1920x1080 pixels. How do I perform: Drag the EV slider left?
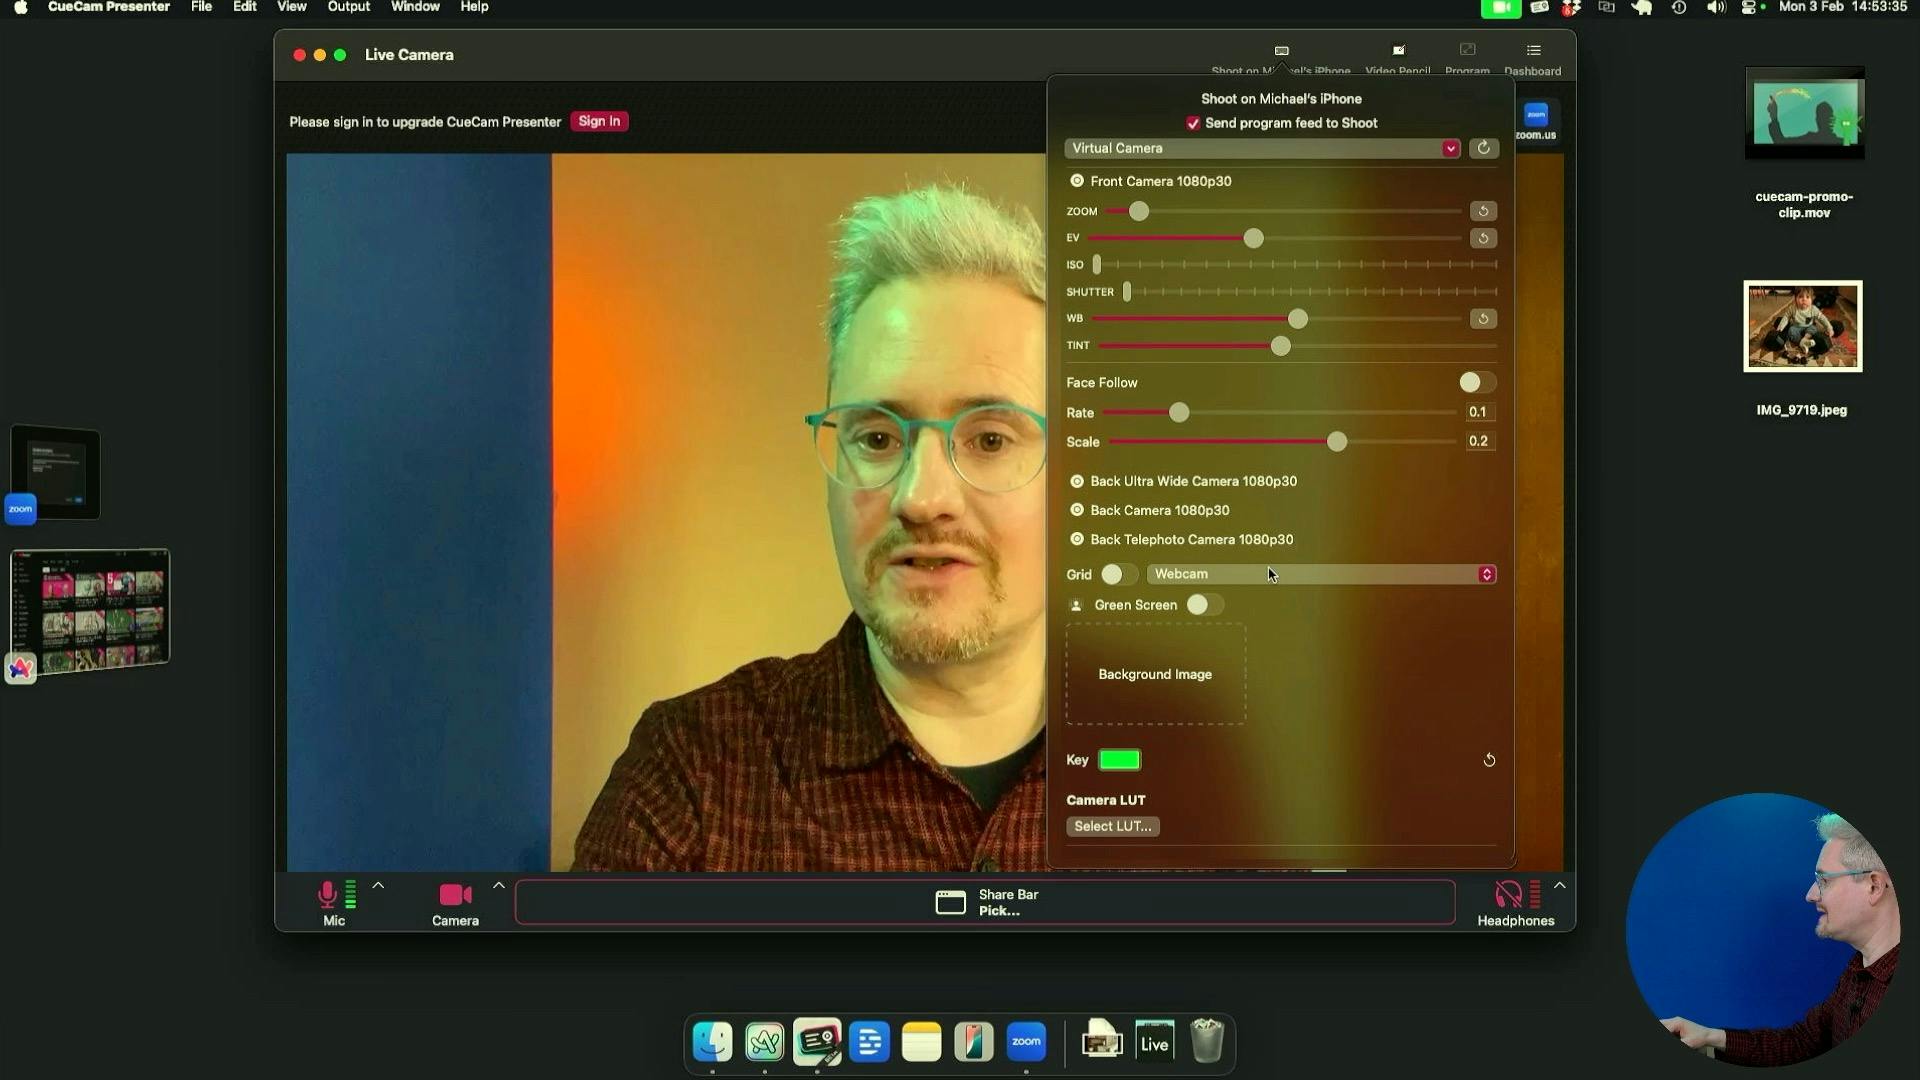pos(1253,237)
